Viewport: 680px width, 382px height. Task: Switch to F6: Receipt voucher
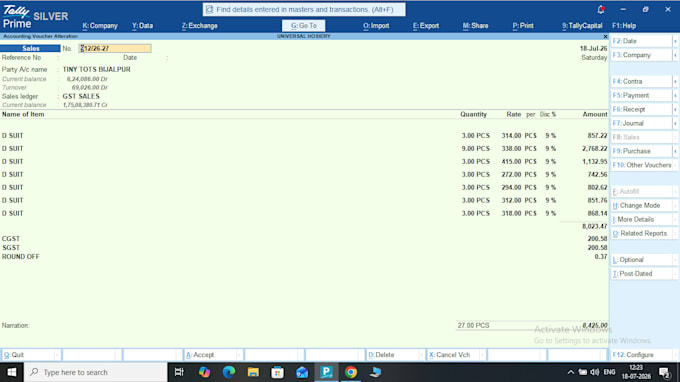[641, 109]
